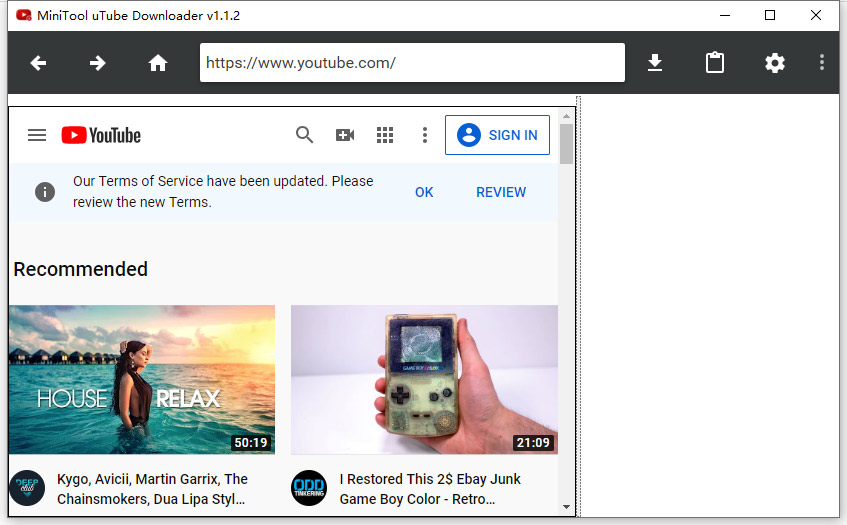Screen dimensions: 847x525
Task: Open YouTube hamburger menu
Action: [x=37, y=135]
